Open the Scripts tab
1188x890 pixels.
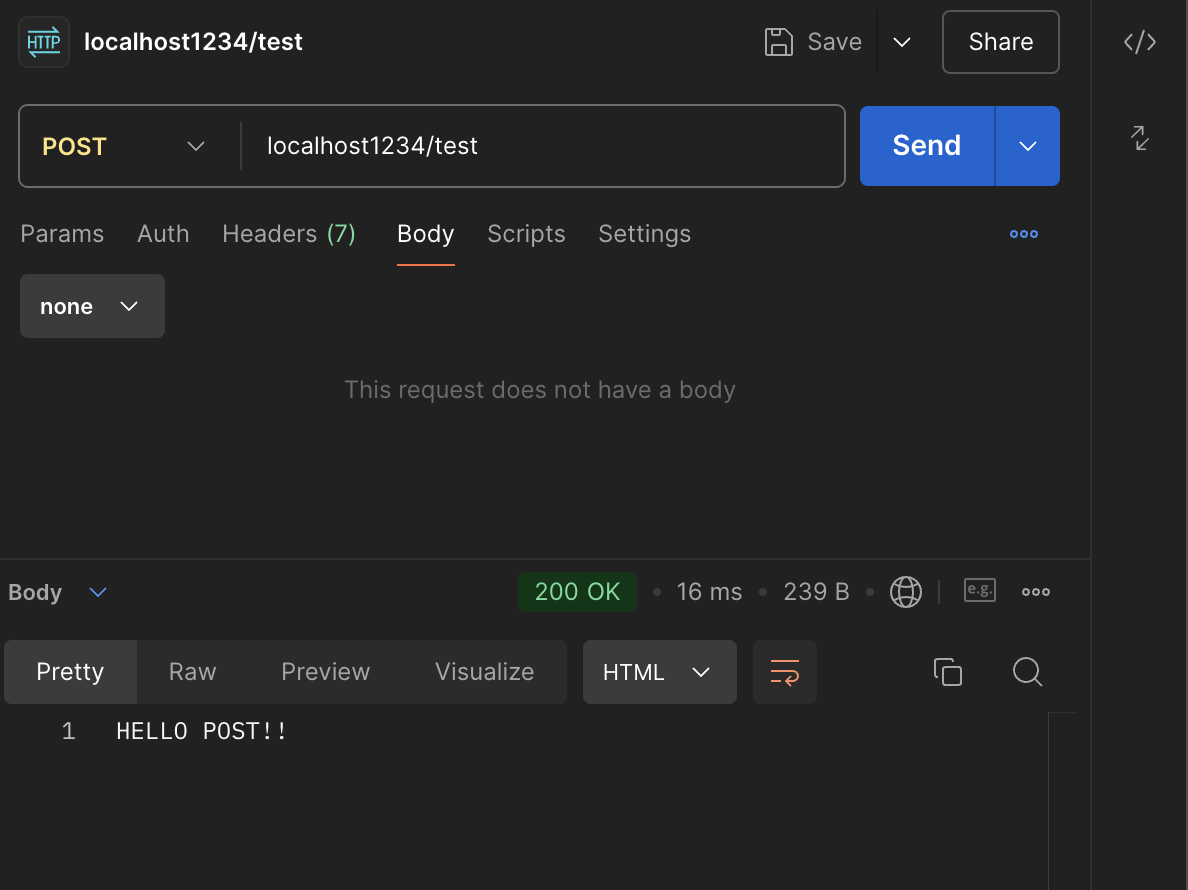[526, 234]
